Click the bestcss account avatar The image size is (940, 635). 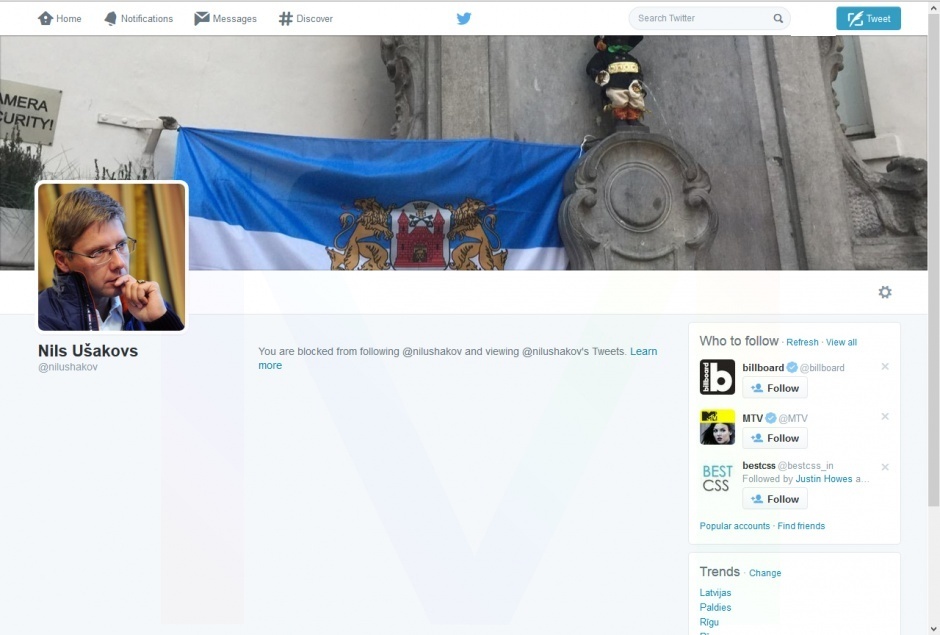pyautogui.click(x=717, y=478)
